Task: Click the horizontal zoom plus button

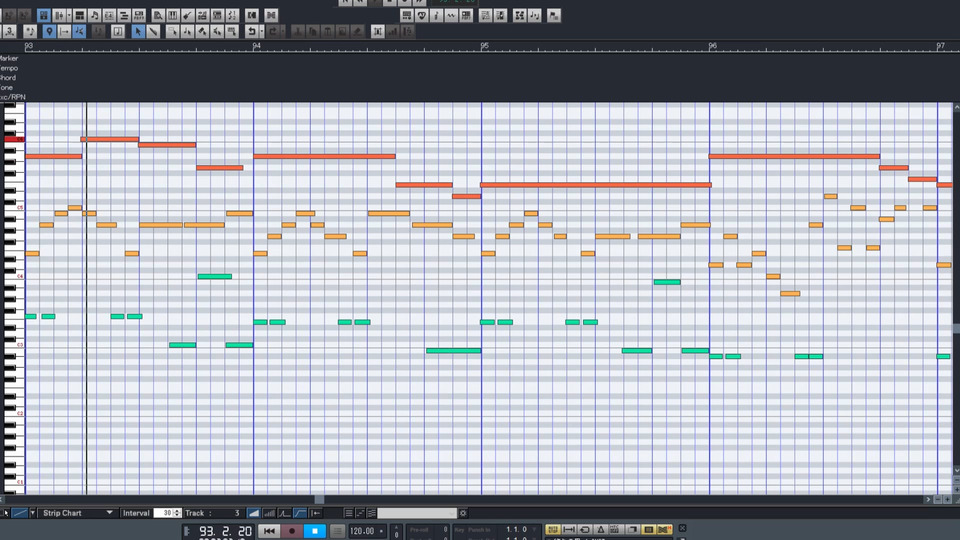Action: click(947, 500)
